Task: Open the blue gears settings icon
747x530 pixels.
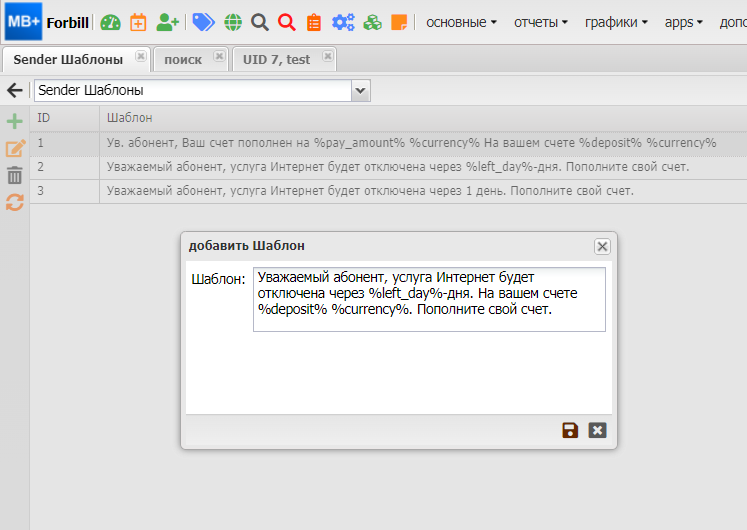Action: (343, 22)
